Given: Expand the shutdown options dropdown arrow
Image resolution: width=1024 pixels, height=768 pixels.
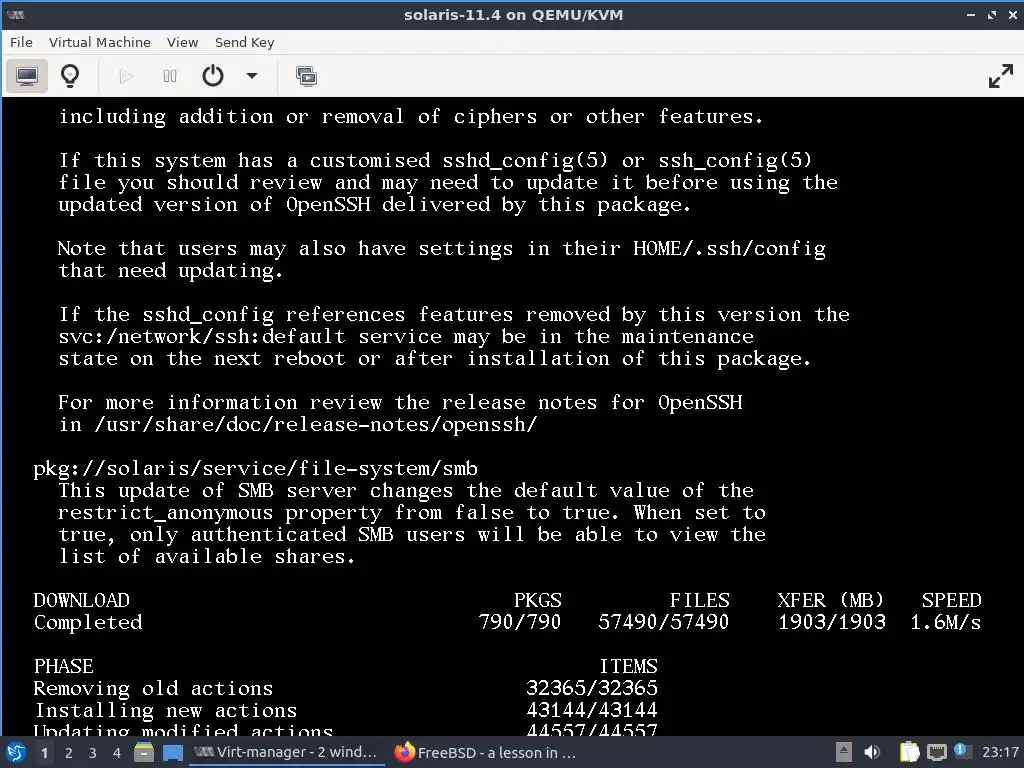Looking at the screenshot, I should tap(251, 76).
